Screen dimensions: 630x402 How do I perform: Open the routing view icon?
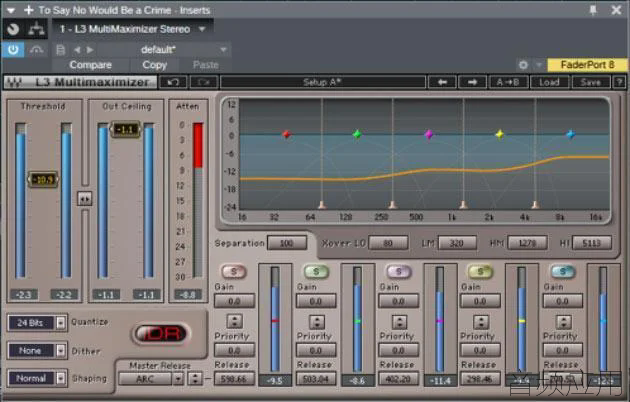[37, 29]
